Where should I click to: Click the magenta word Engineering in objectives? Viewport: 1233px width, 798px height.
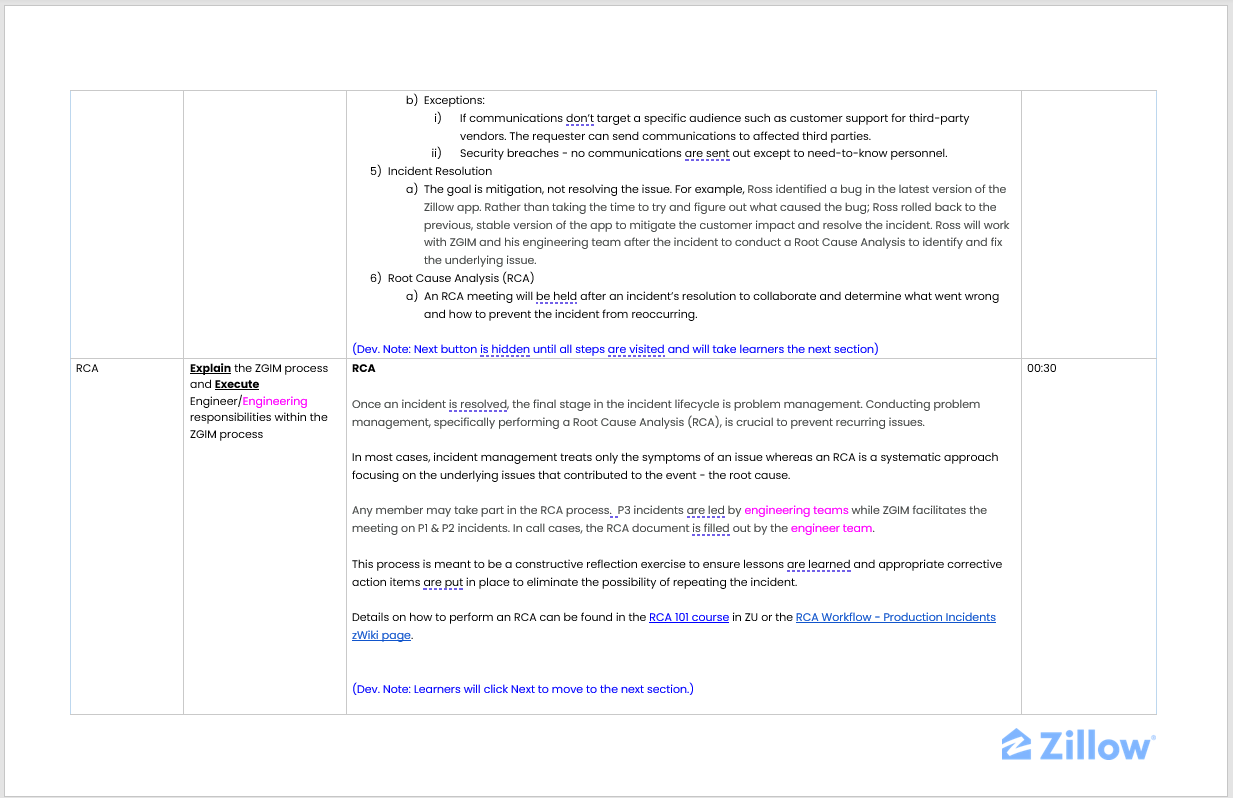[275, 401]
